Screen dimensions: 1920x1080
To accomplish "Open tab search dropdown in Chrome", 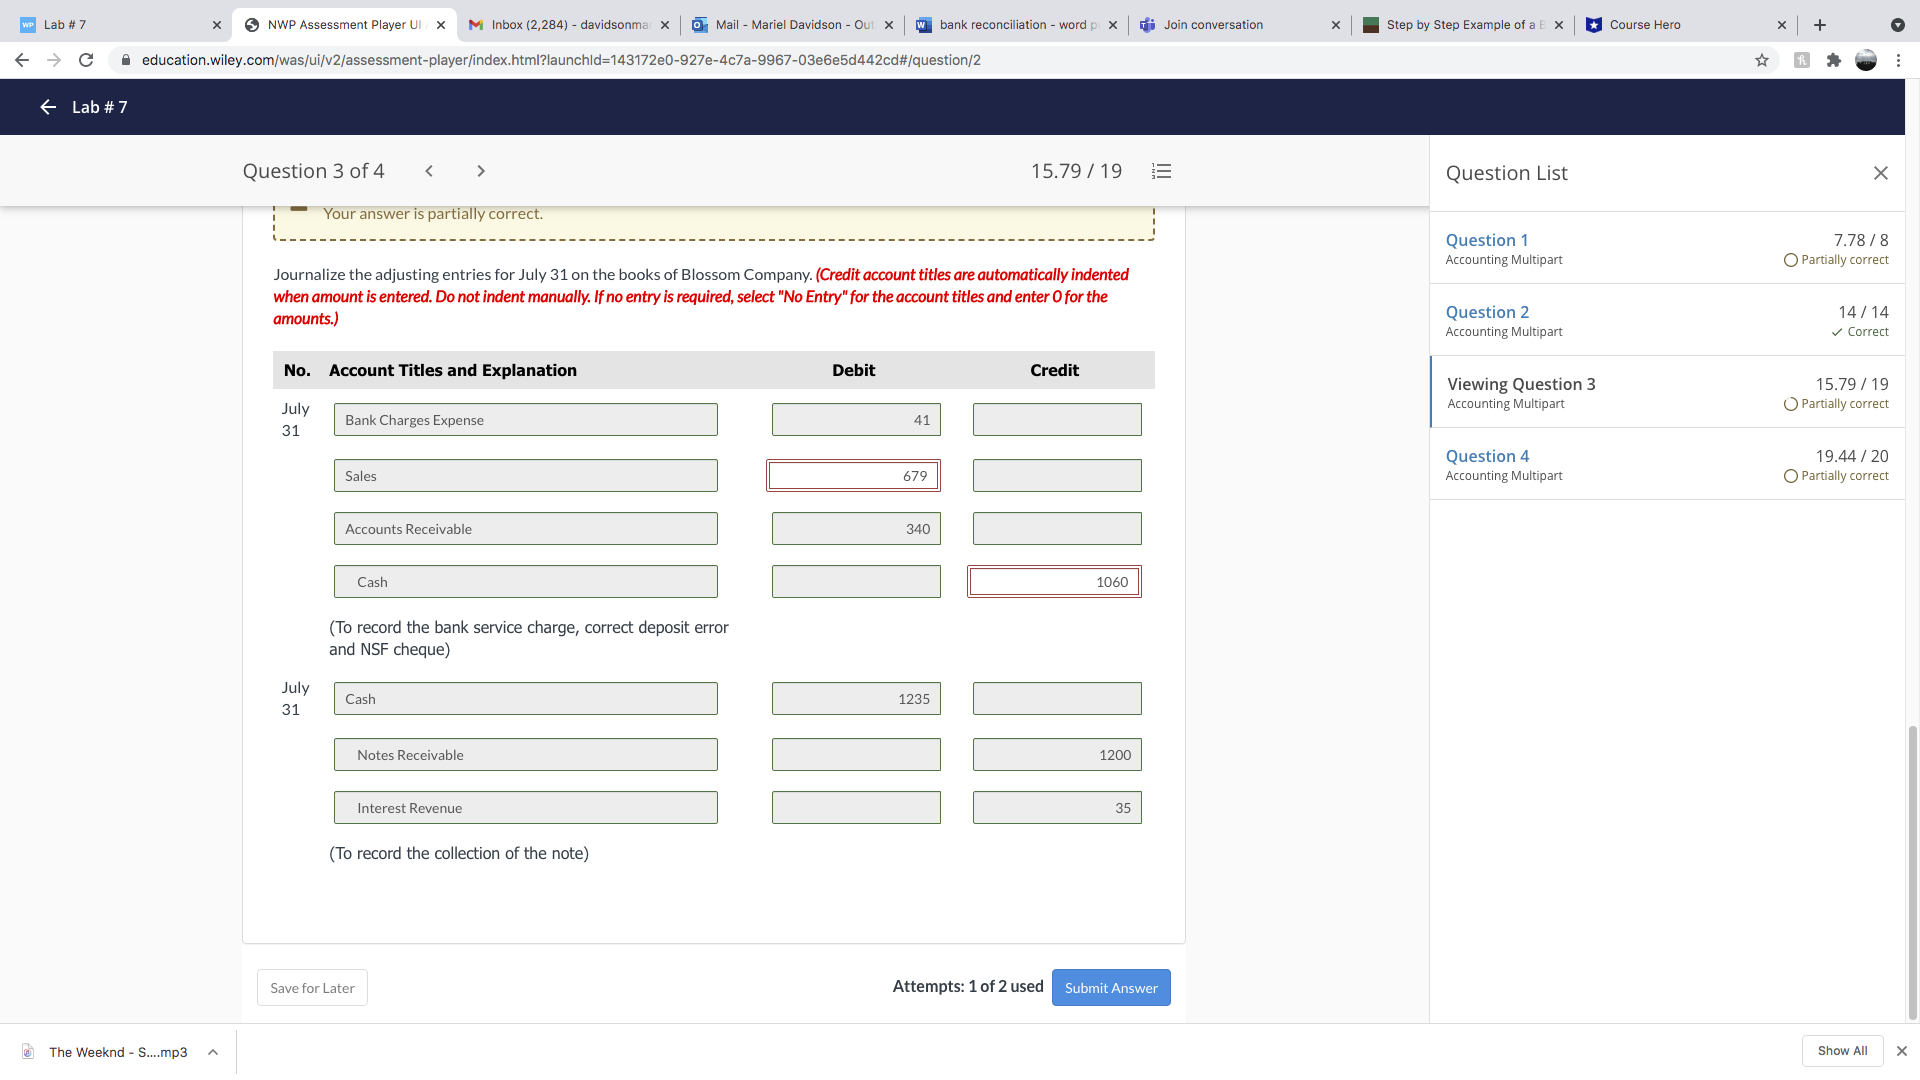I will (1897, 25).
